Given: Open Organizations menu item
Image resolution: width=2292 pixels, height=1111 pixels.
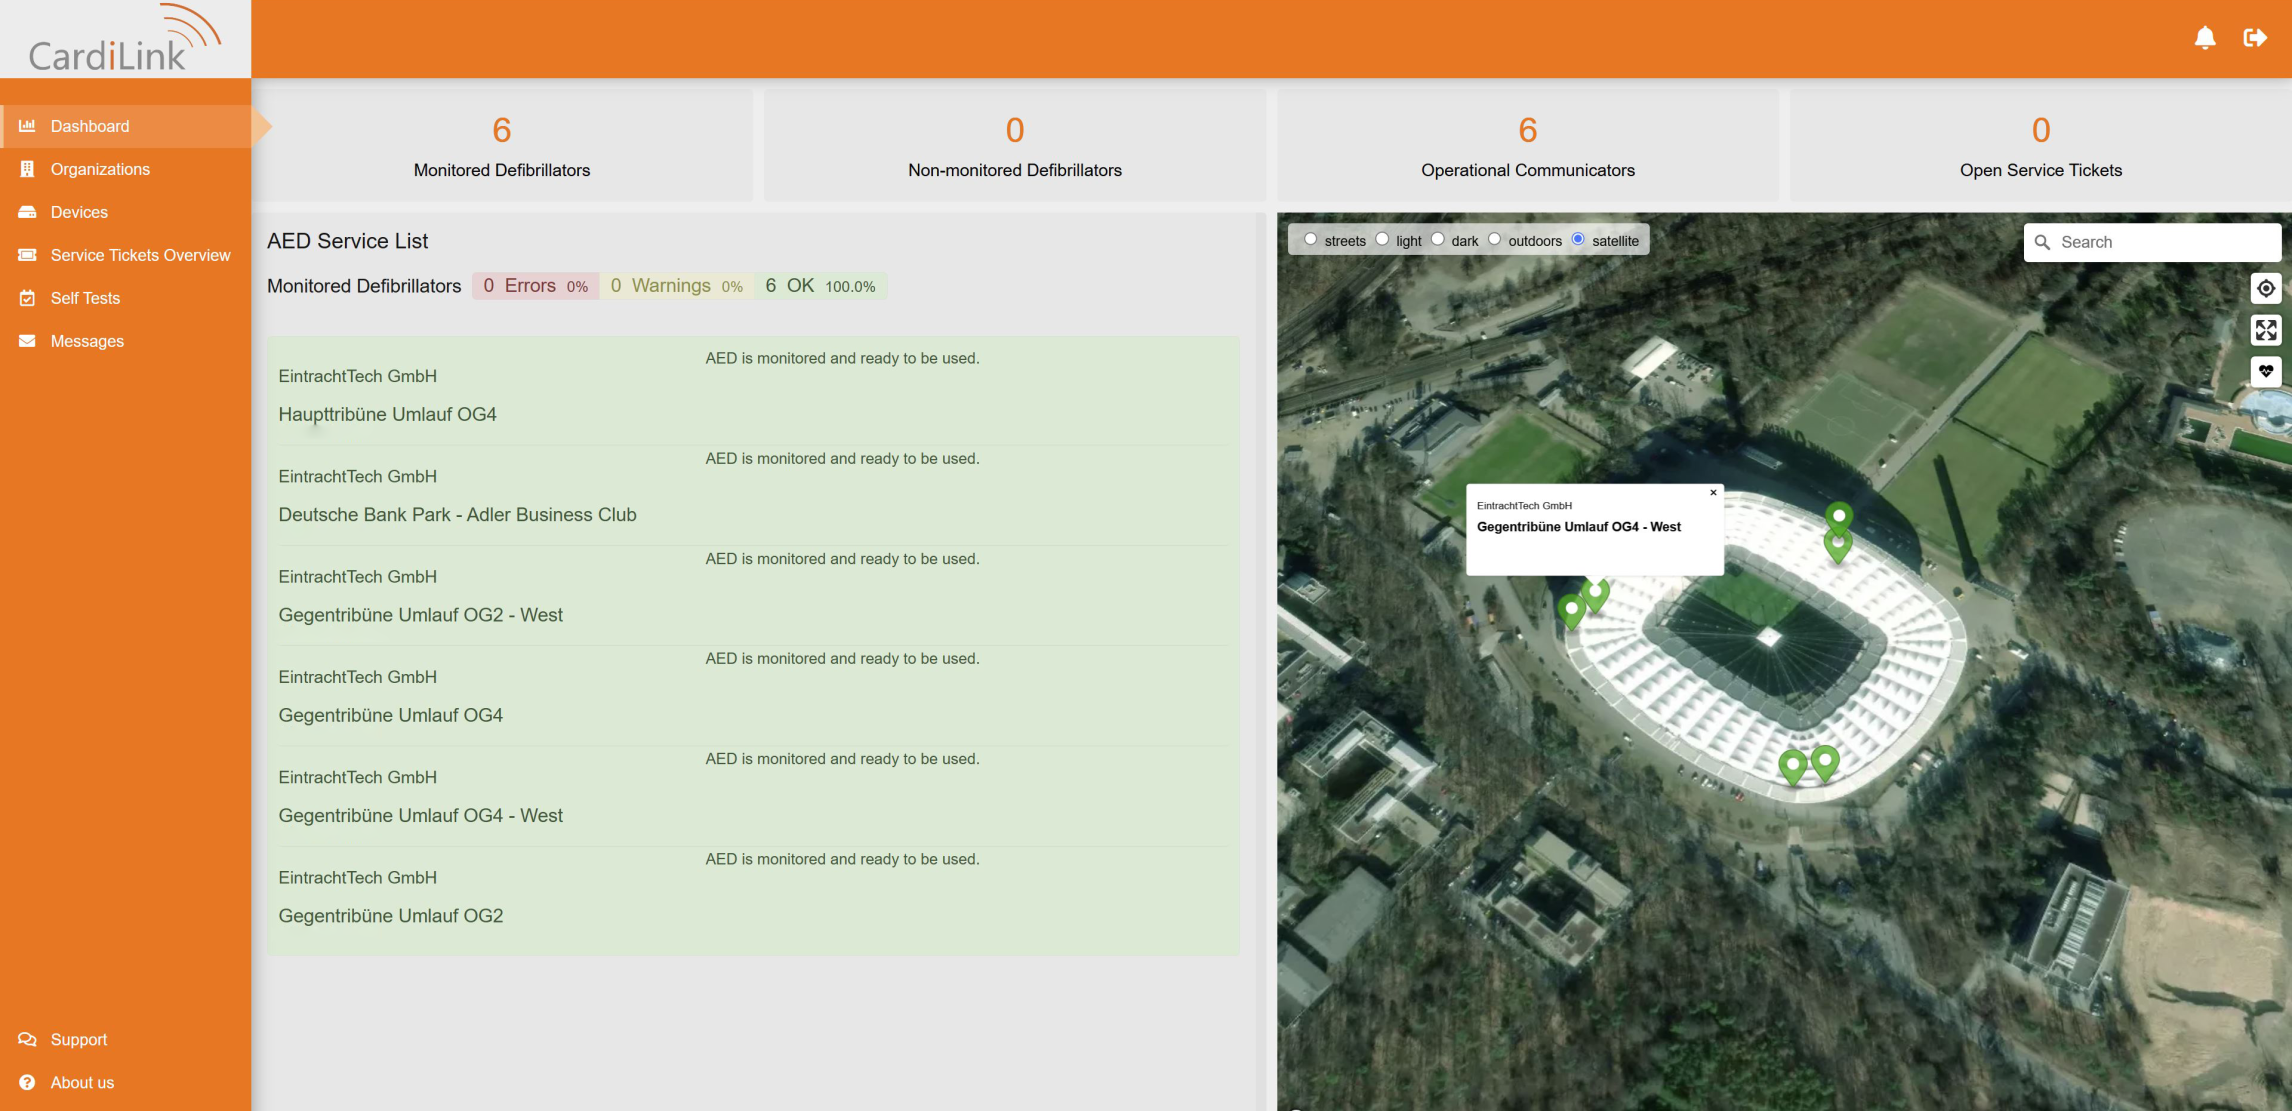Looking at the screenshot, I should (x=125, y=169).
